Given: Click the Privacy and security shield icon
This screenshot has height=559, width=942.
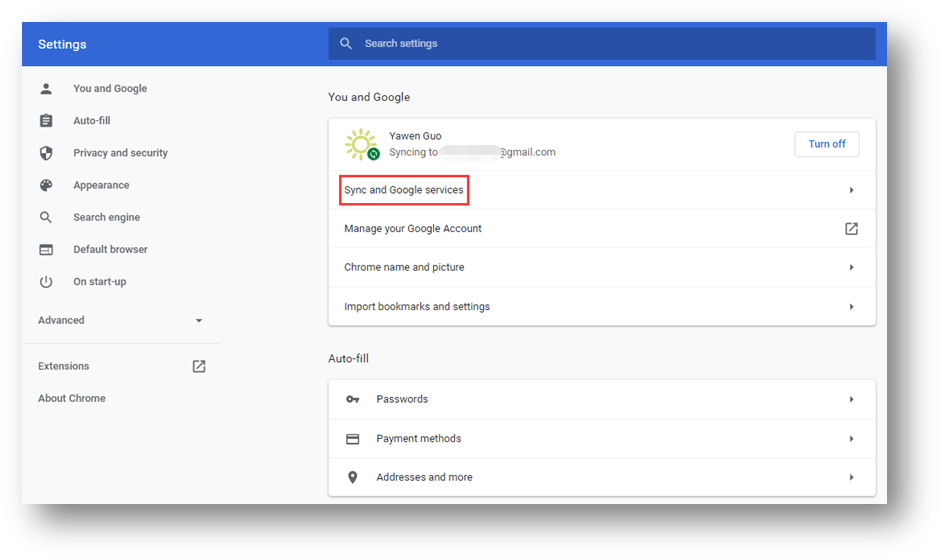Looking at the screenshot, I should [x=46, y=153].
